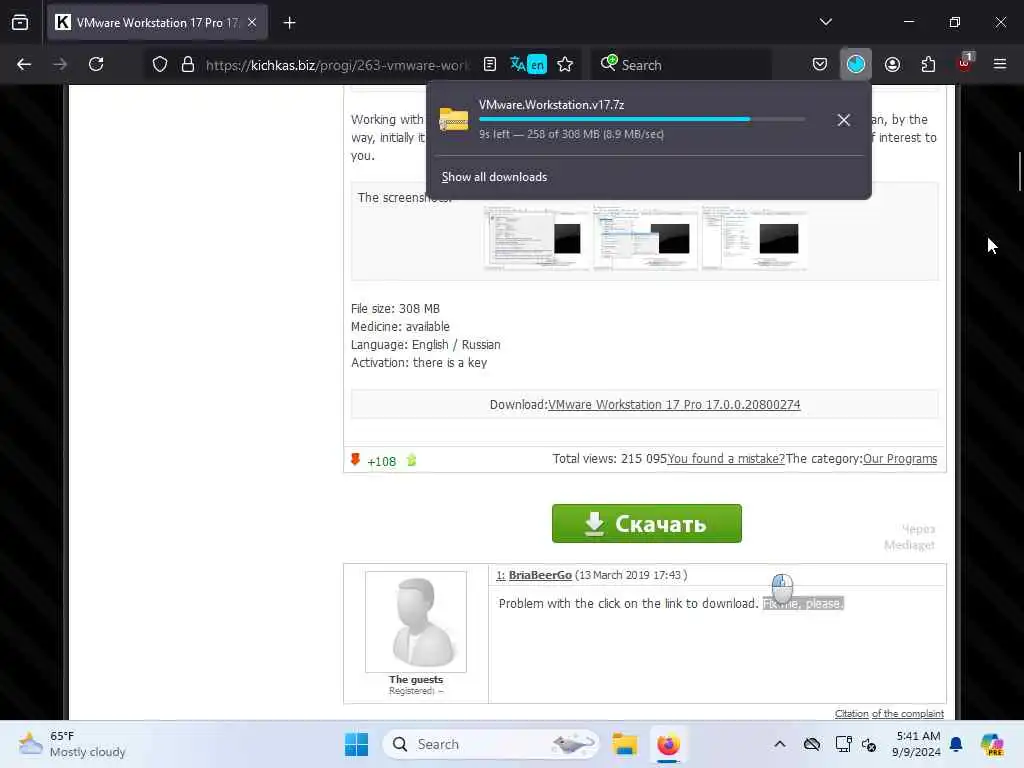Screen dimensions: 1024x768
Task: Open the second VMware screenshot thumbnail
Action: pos(645,238)
